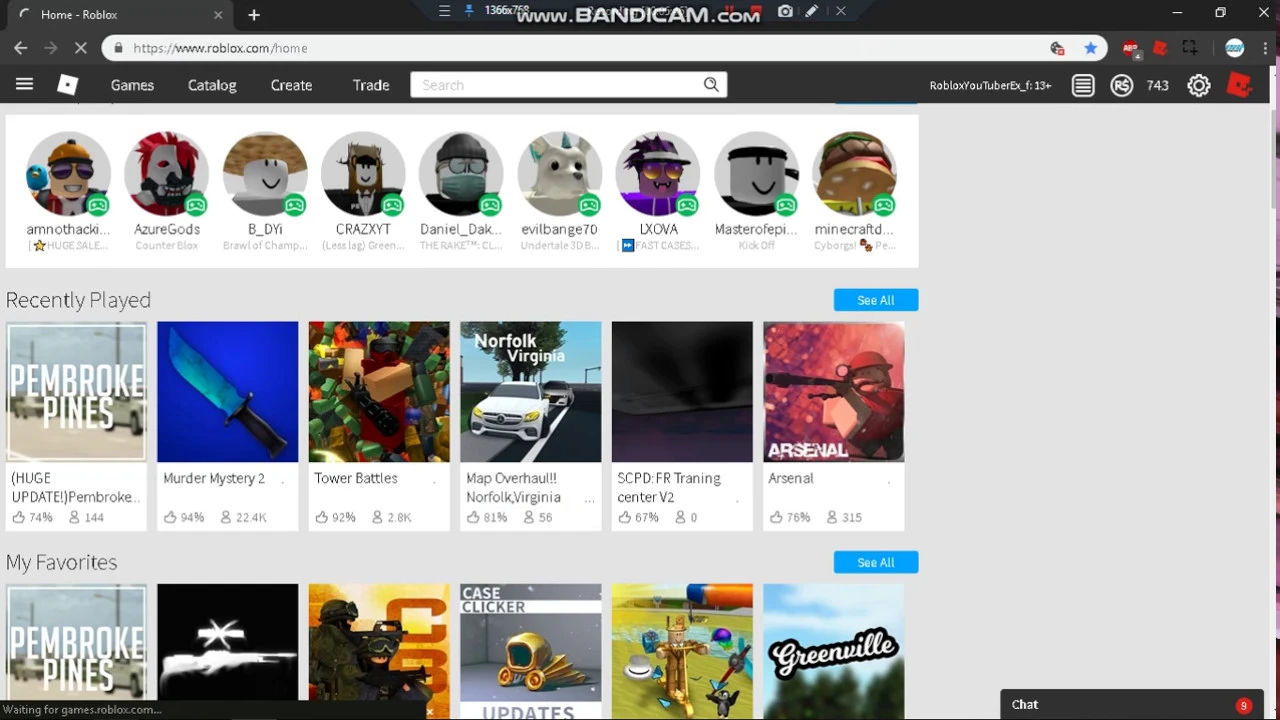Open AzureGods friend avatar

click(x=167, y=174)
